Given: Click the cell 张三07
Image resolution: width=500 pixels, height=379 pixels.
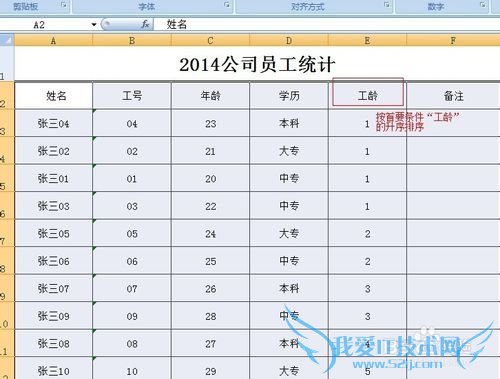Looking at the screenshot, I should point(53,288).
